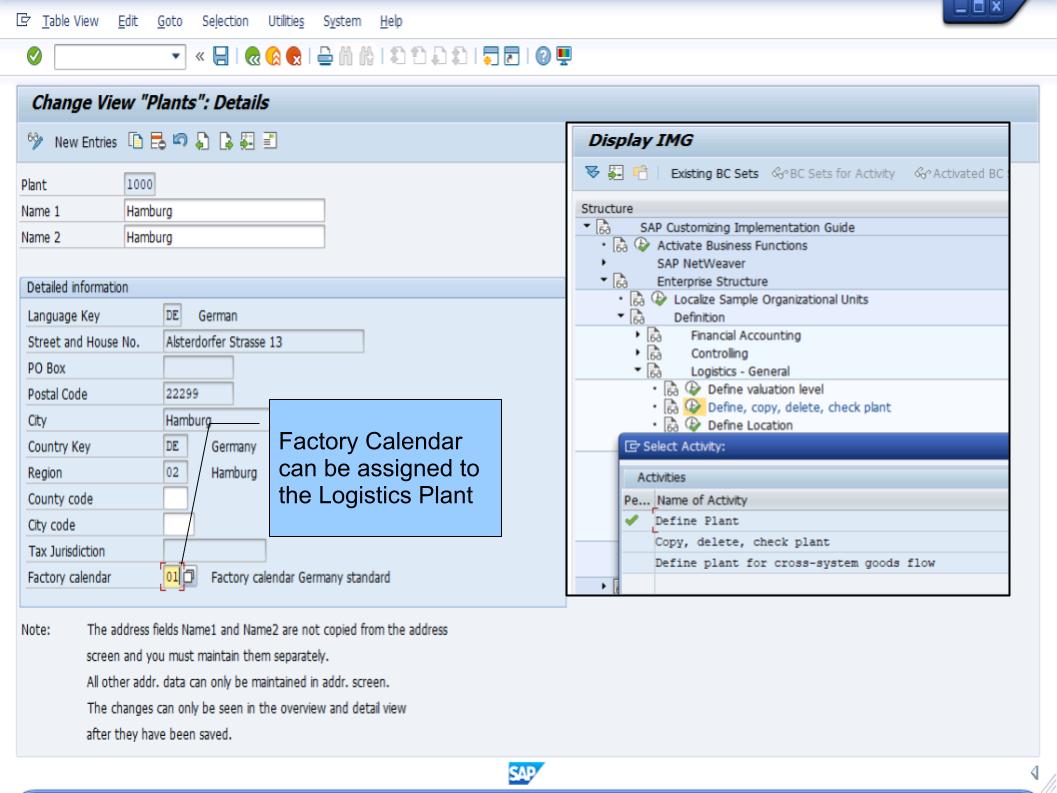This screenshot has height=793, width=1057.
Task: Click the Find Next binoculars icon
Action: (367, 56)
